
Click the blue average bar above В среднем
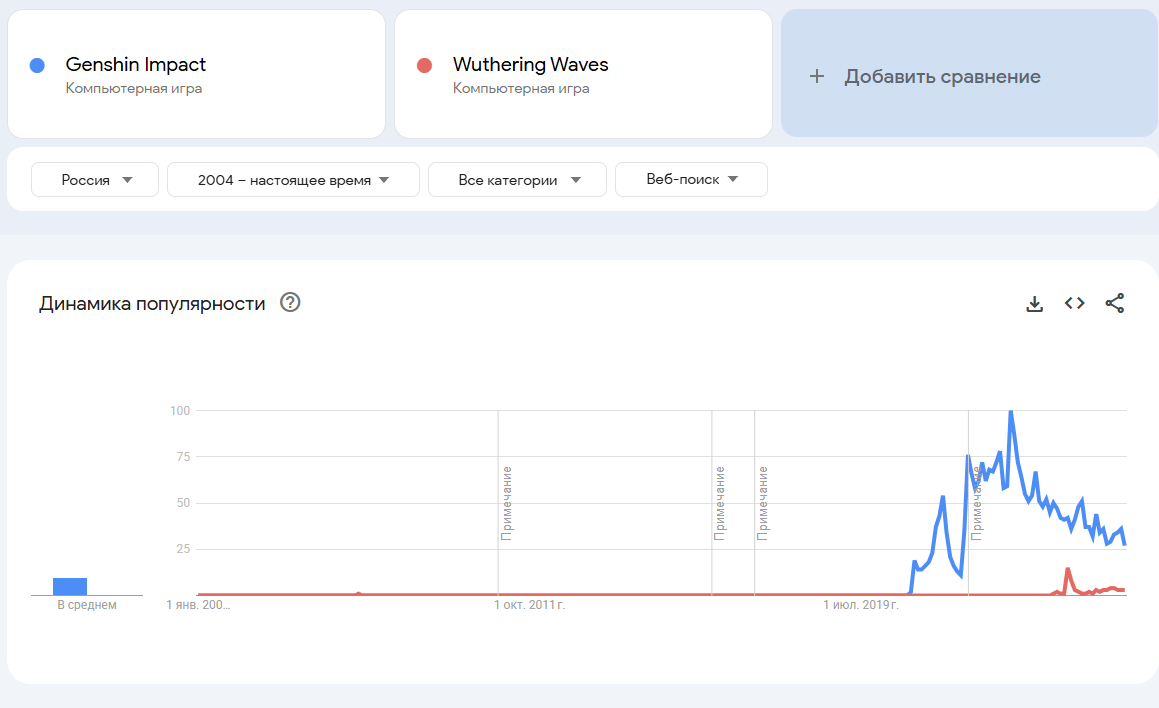[70, 586]
